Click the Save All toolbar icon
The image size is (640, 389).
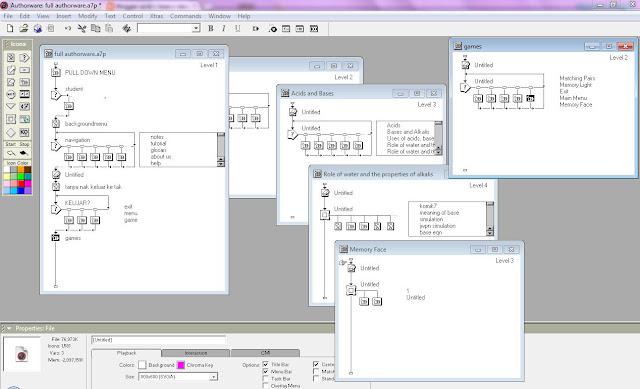point(38,28)
